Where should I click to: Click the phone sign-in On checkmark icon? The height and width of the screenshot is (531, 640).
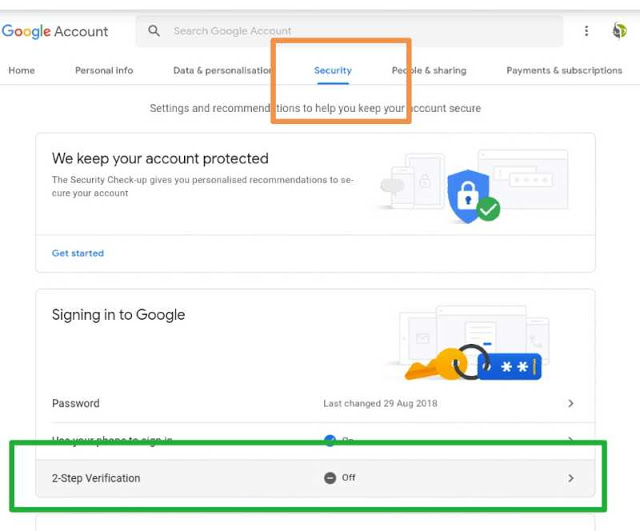(x=330, y=440)
